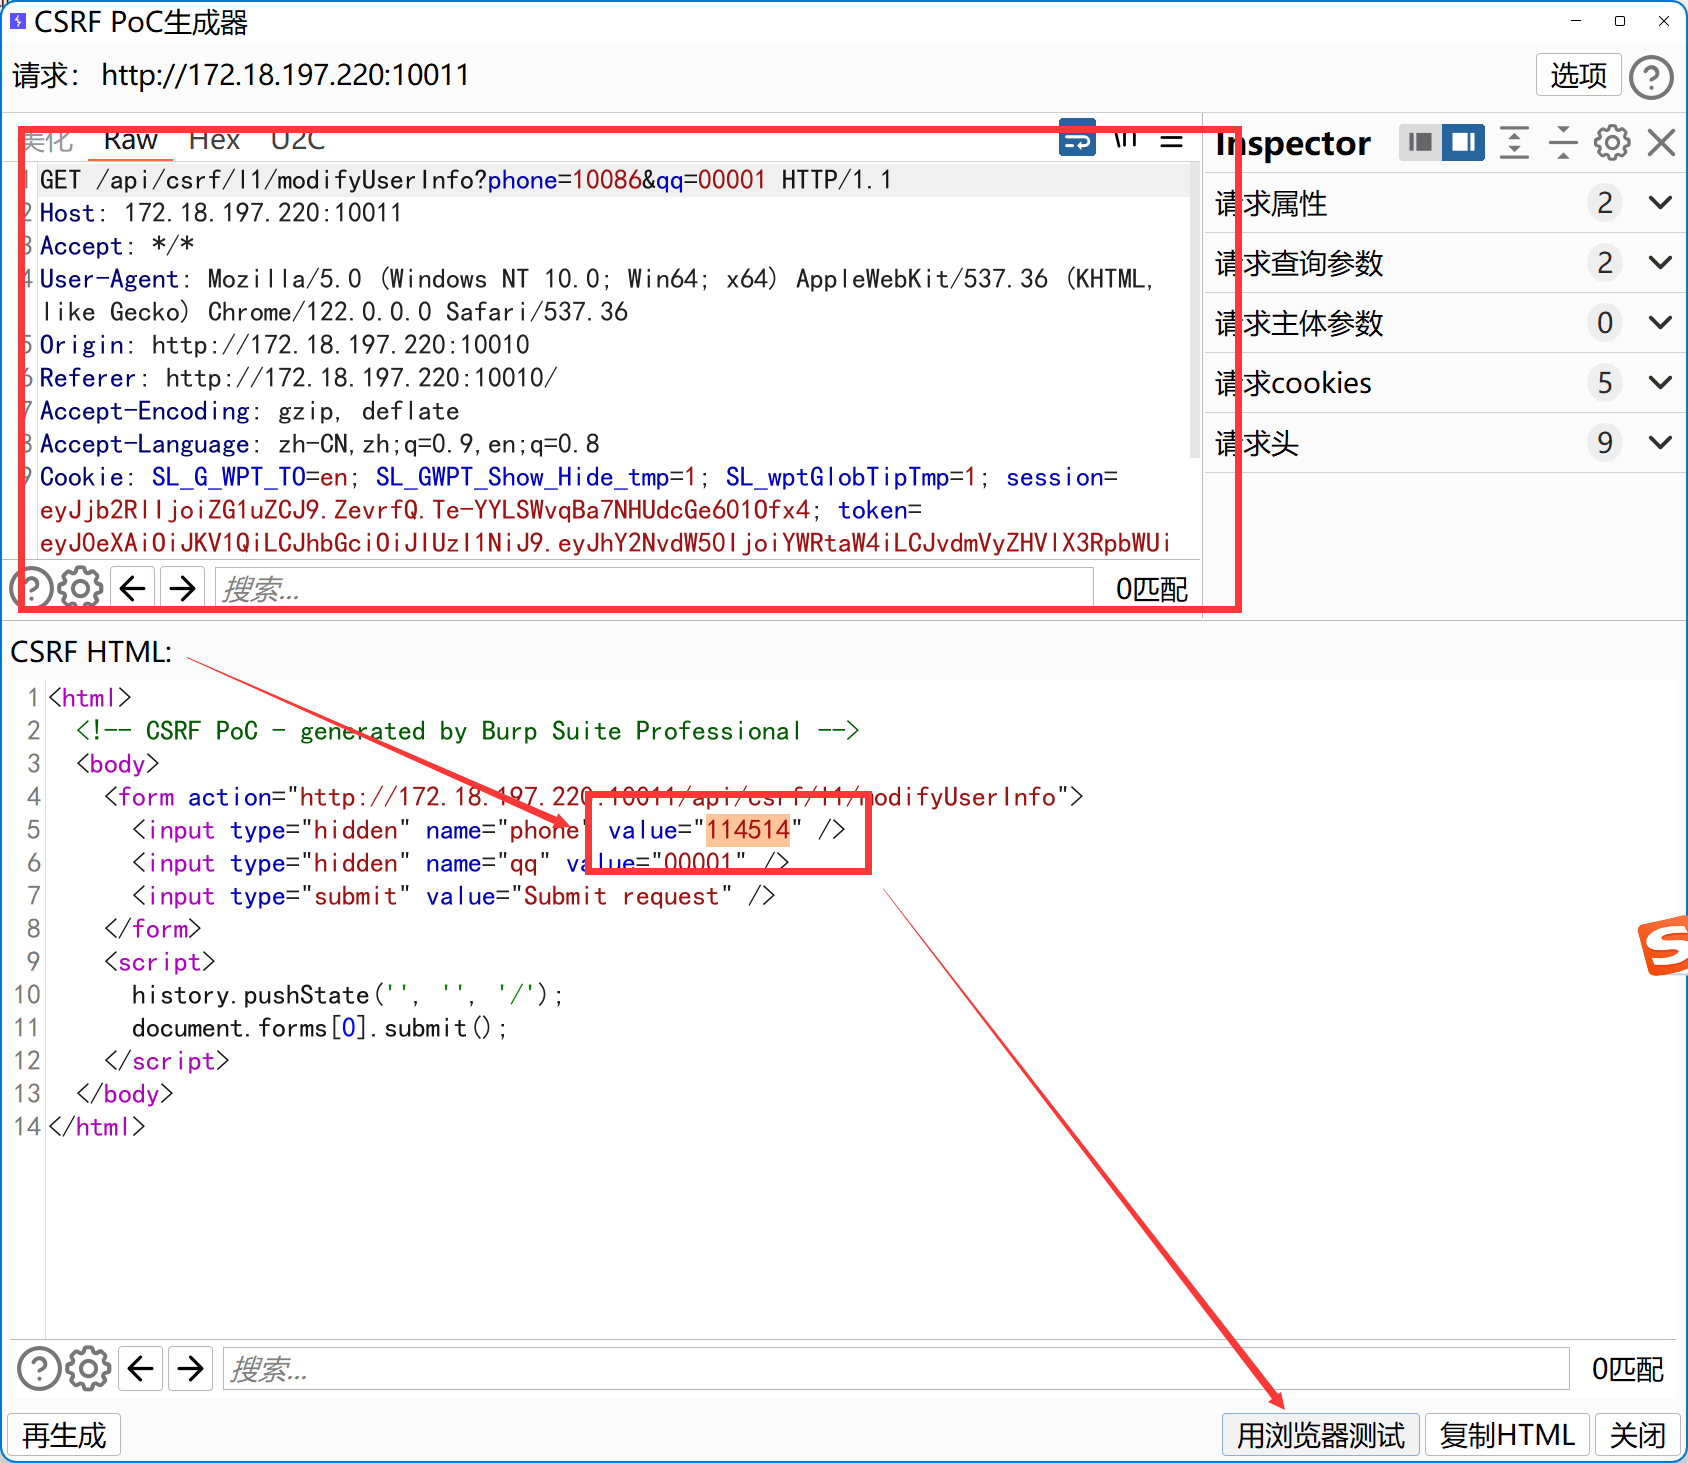Click the GET /api/csrf/l1/modifyUserInfo request line

466,180
